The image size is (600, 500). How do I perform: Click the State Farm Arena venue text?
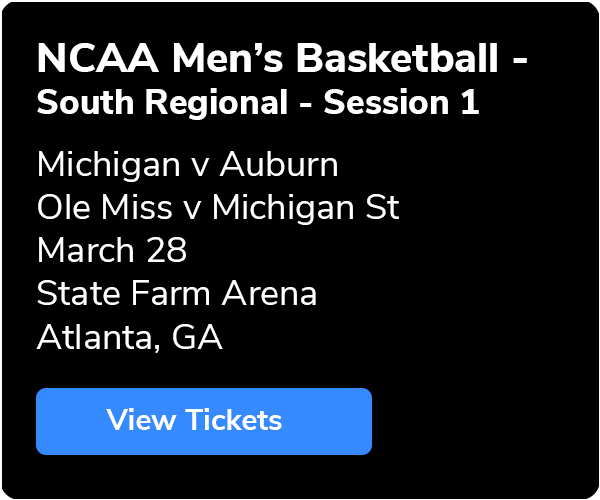[177, 293]
